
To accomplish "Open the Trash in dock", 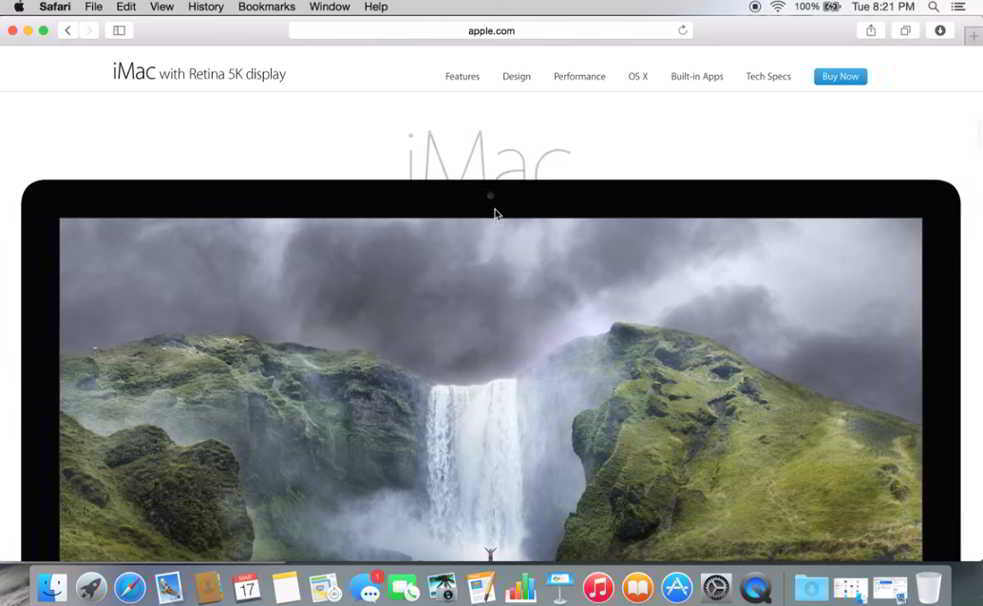I will tap(928, 588).
